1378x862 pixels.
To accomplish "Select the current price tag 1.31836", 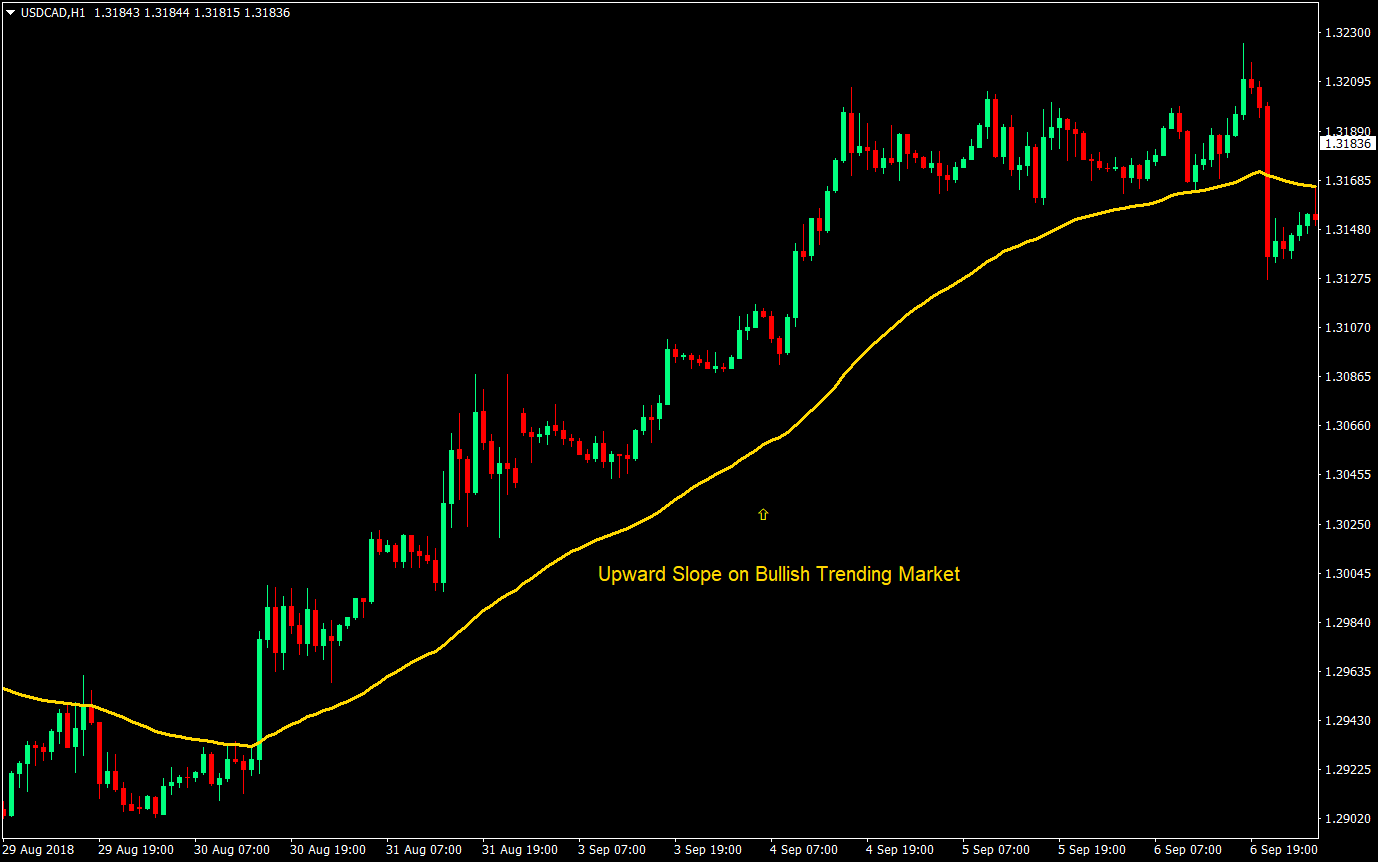I will (x=1348, y=143).
